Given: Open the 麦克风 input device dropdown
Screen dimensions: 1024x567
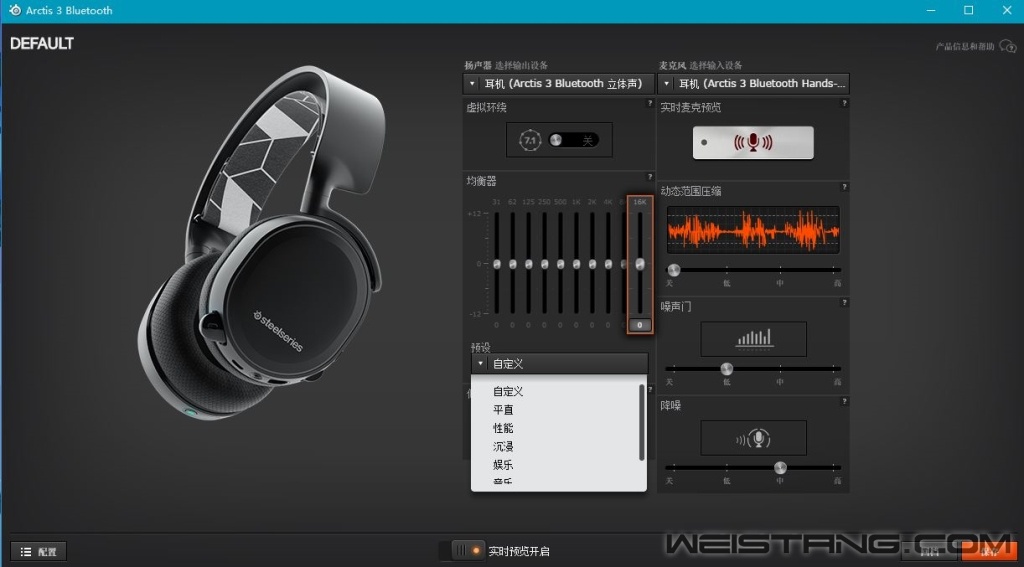Looking at the screenshot, I should [754, 84].
